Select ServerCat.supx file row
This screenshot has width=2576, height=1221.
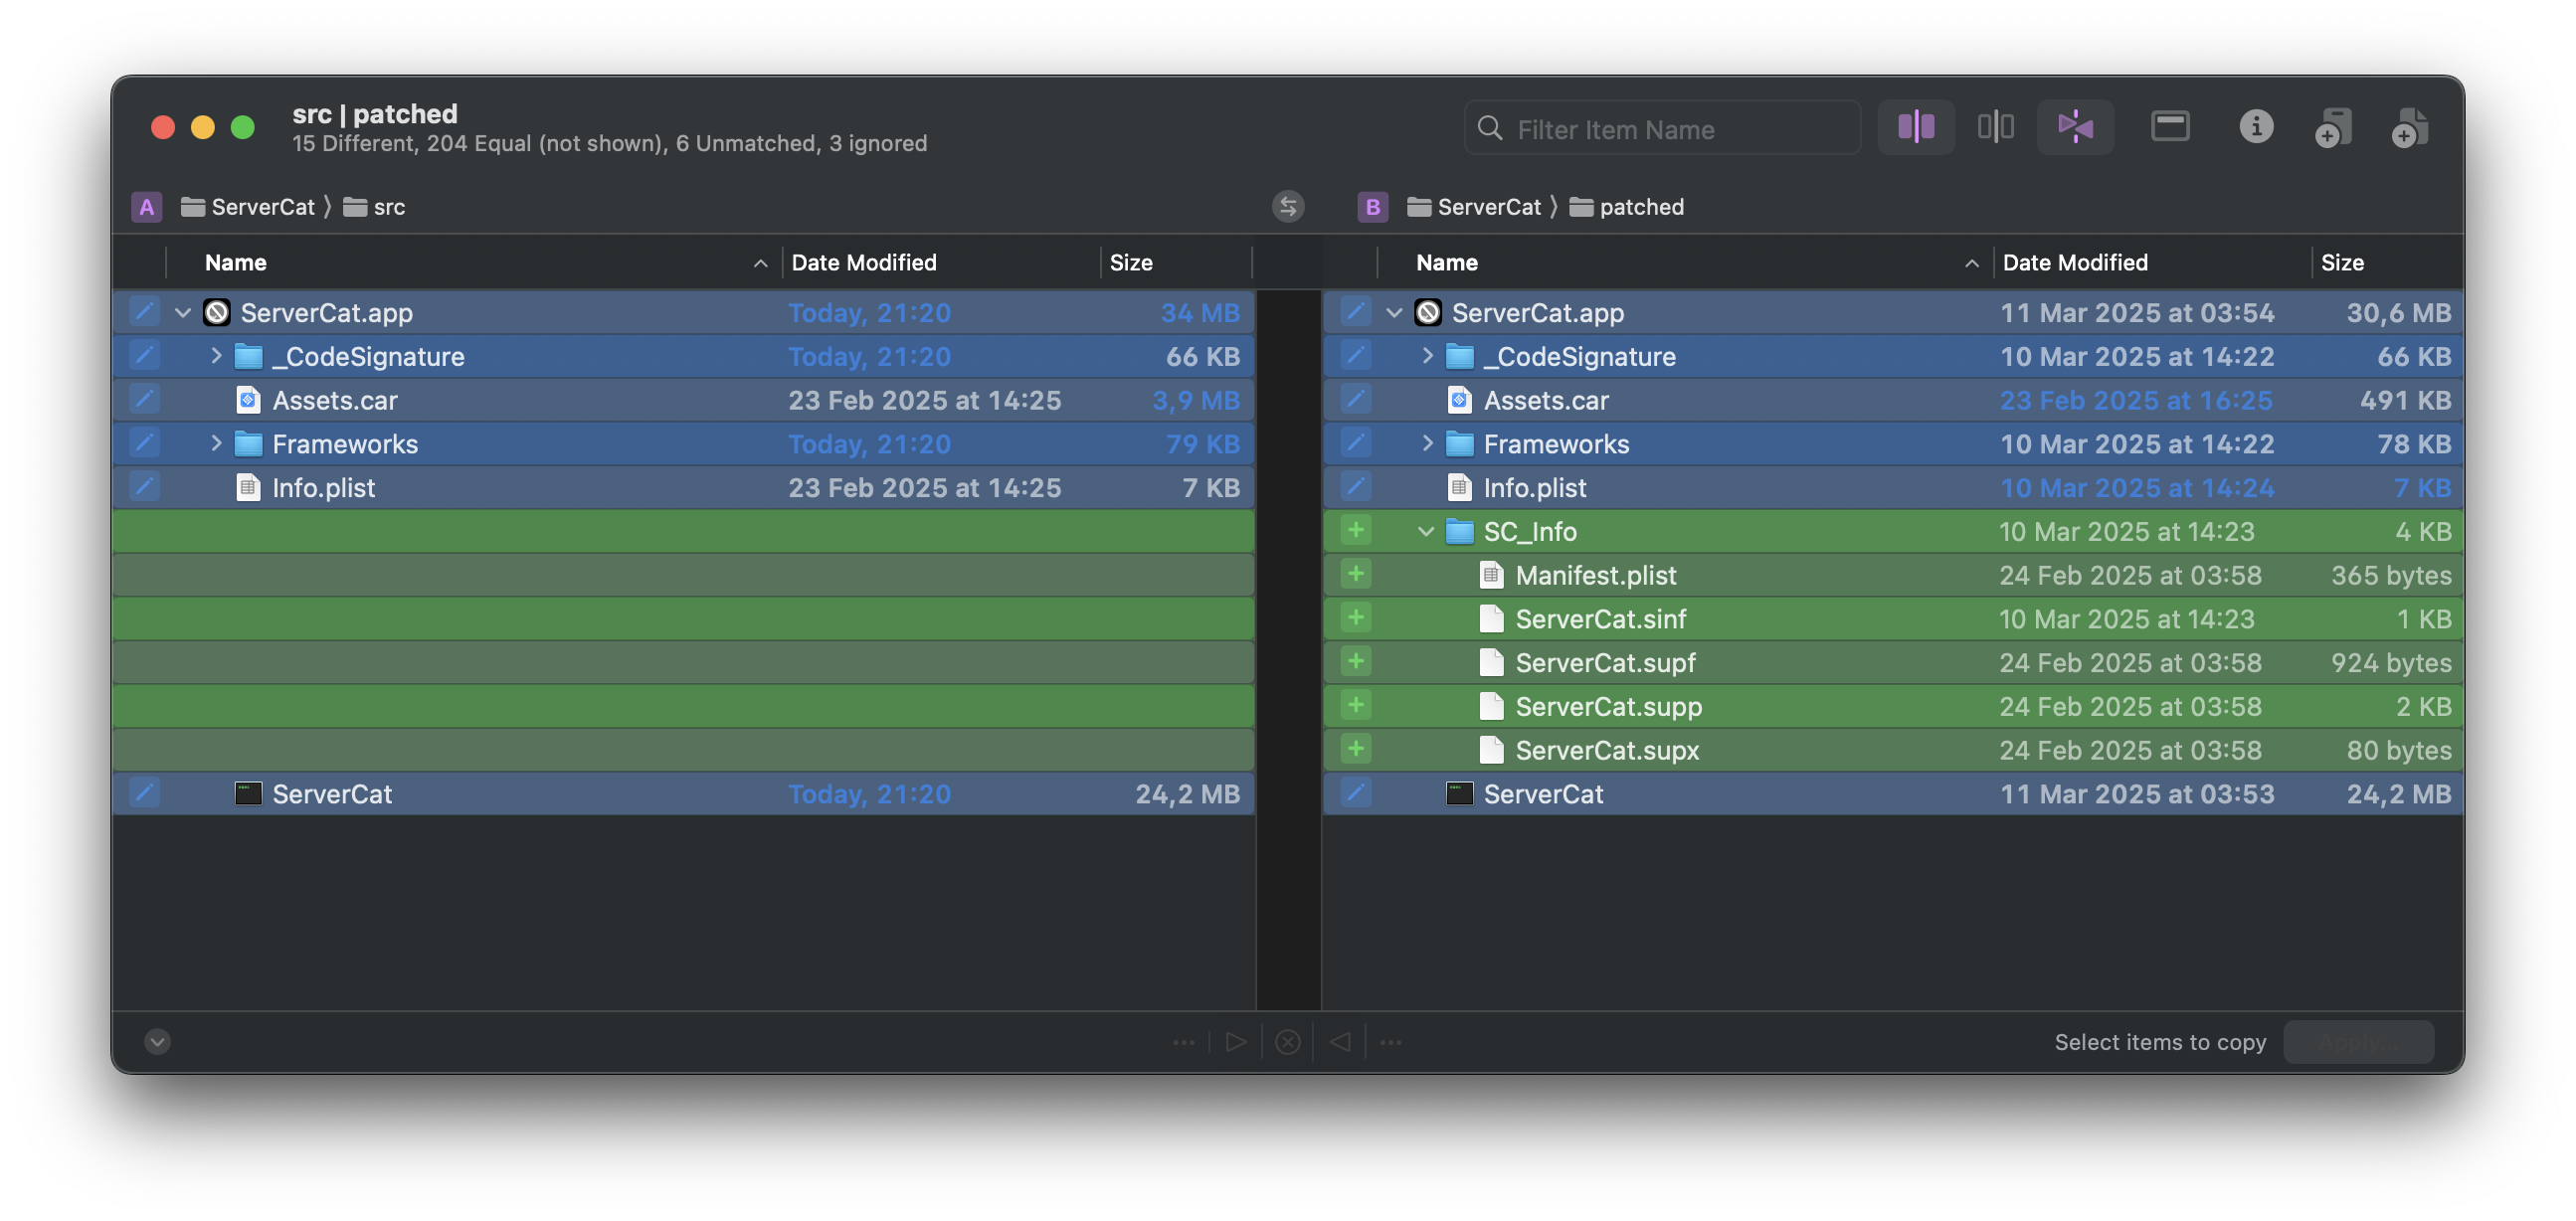click(x=1892, y=750)
